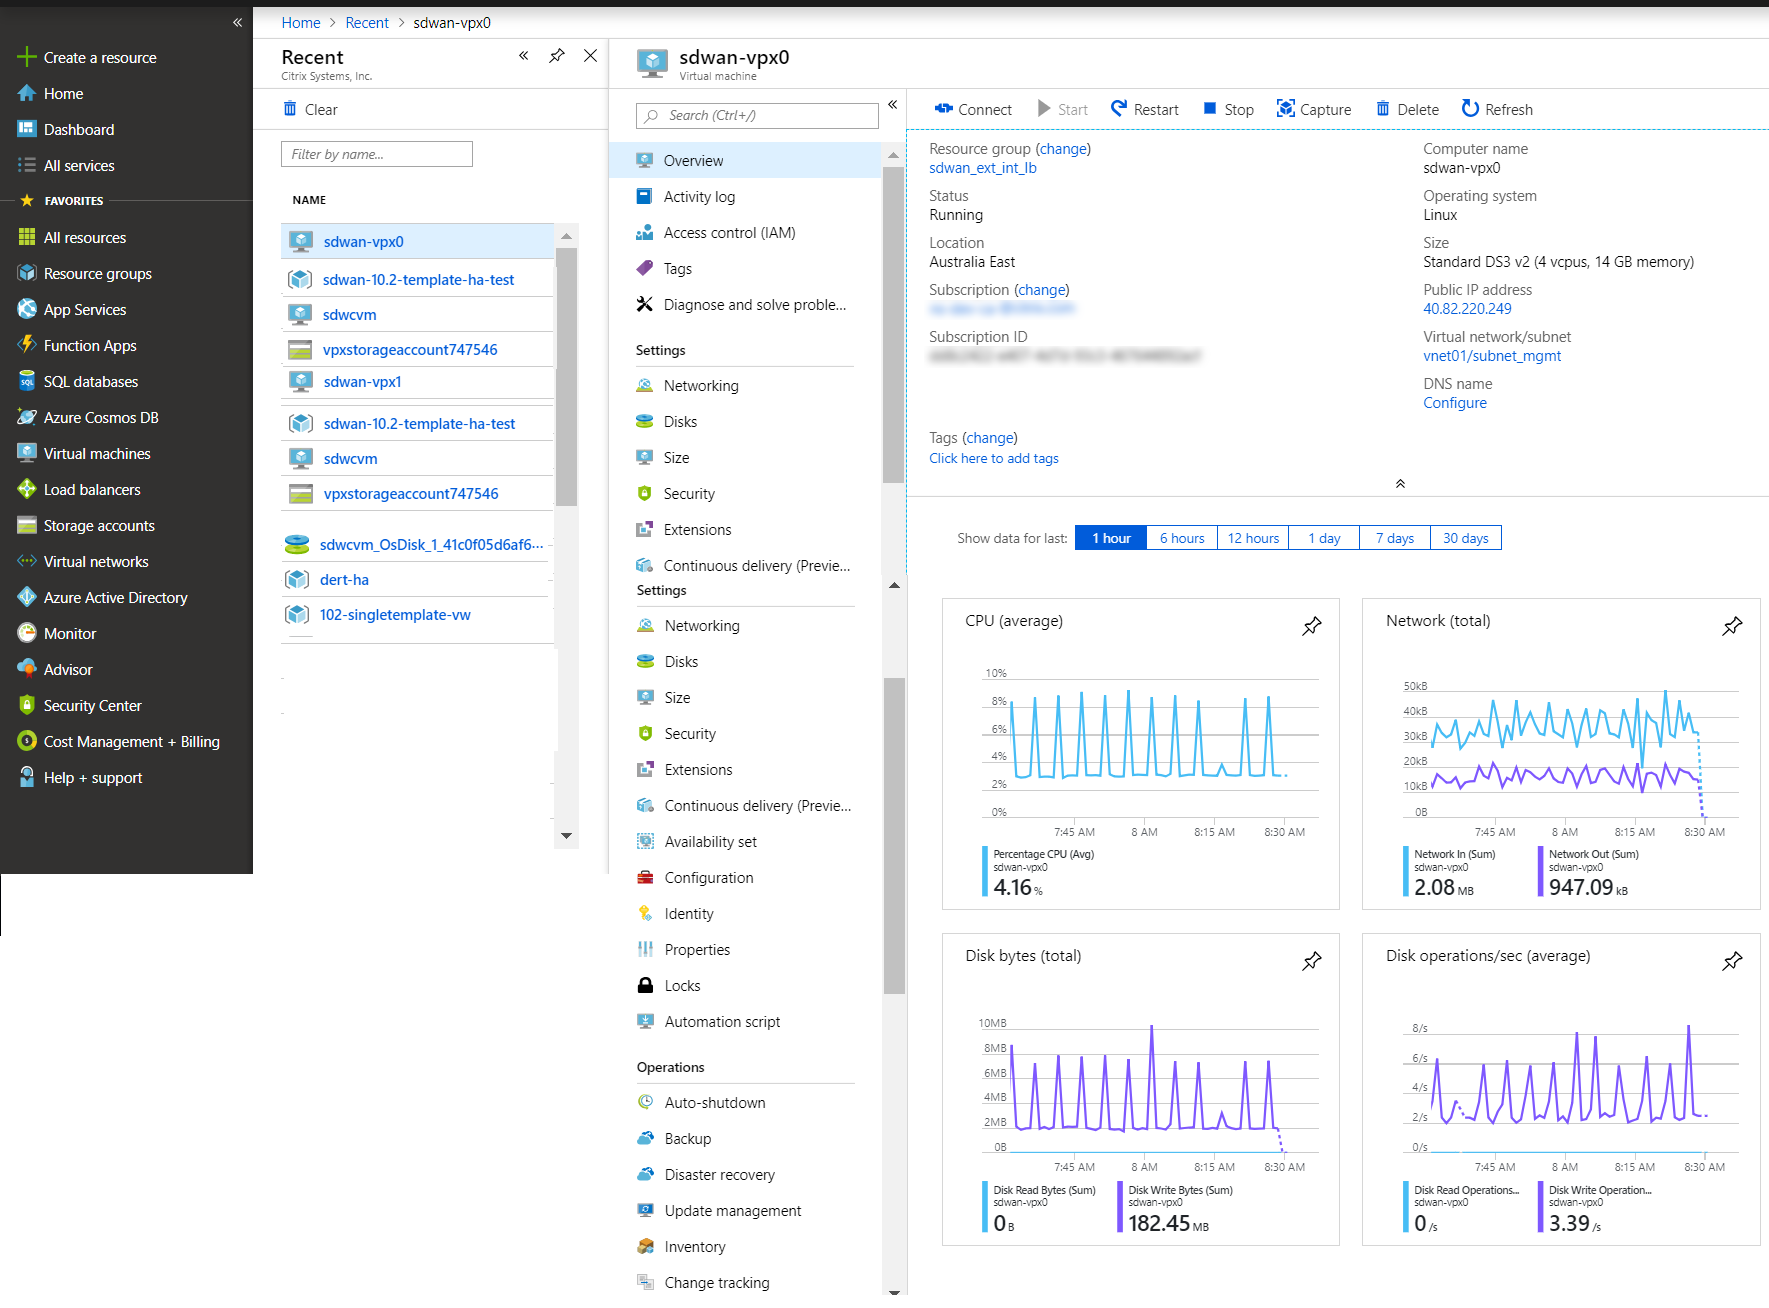Open the sdwan_ext_int_lb resource group link
Viewport: 1769px width, 1308px height.
[983, 168]
